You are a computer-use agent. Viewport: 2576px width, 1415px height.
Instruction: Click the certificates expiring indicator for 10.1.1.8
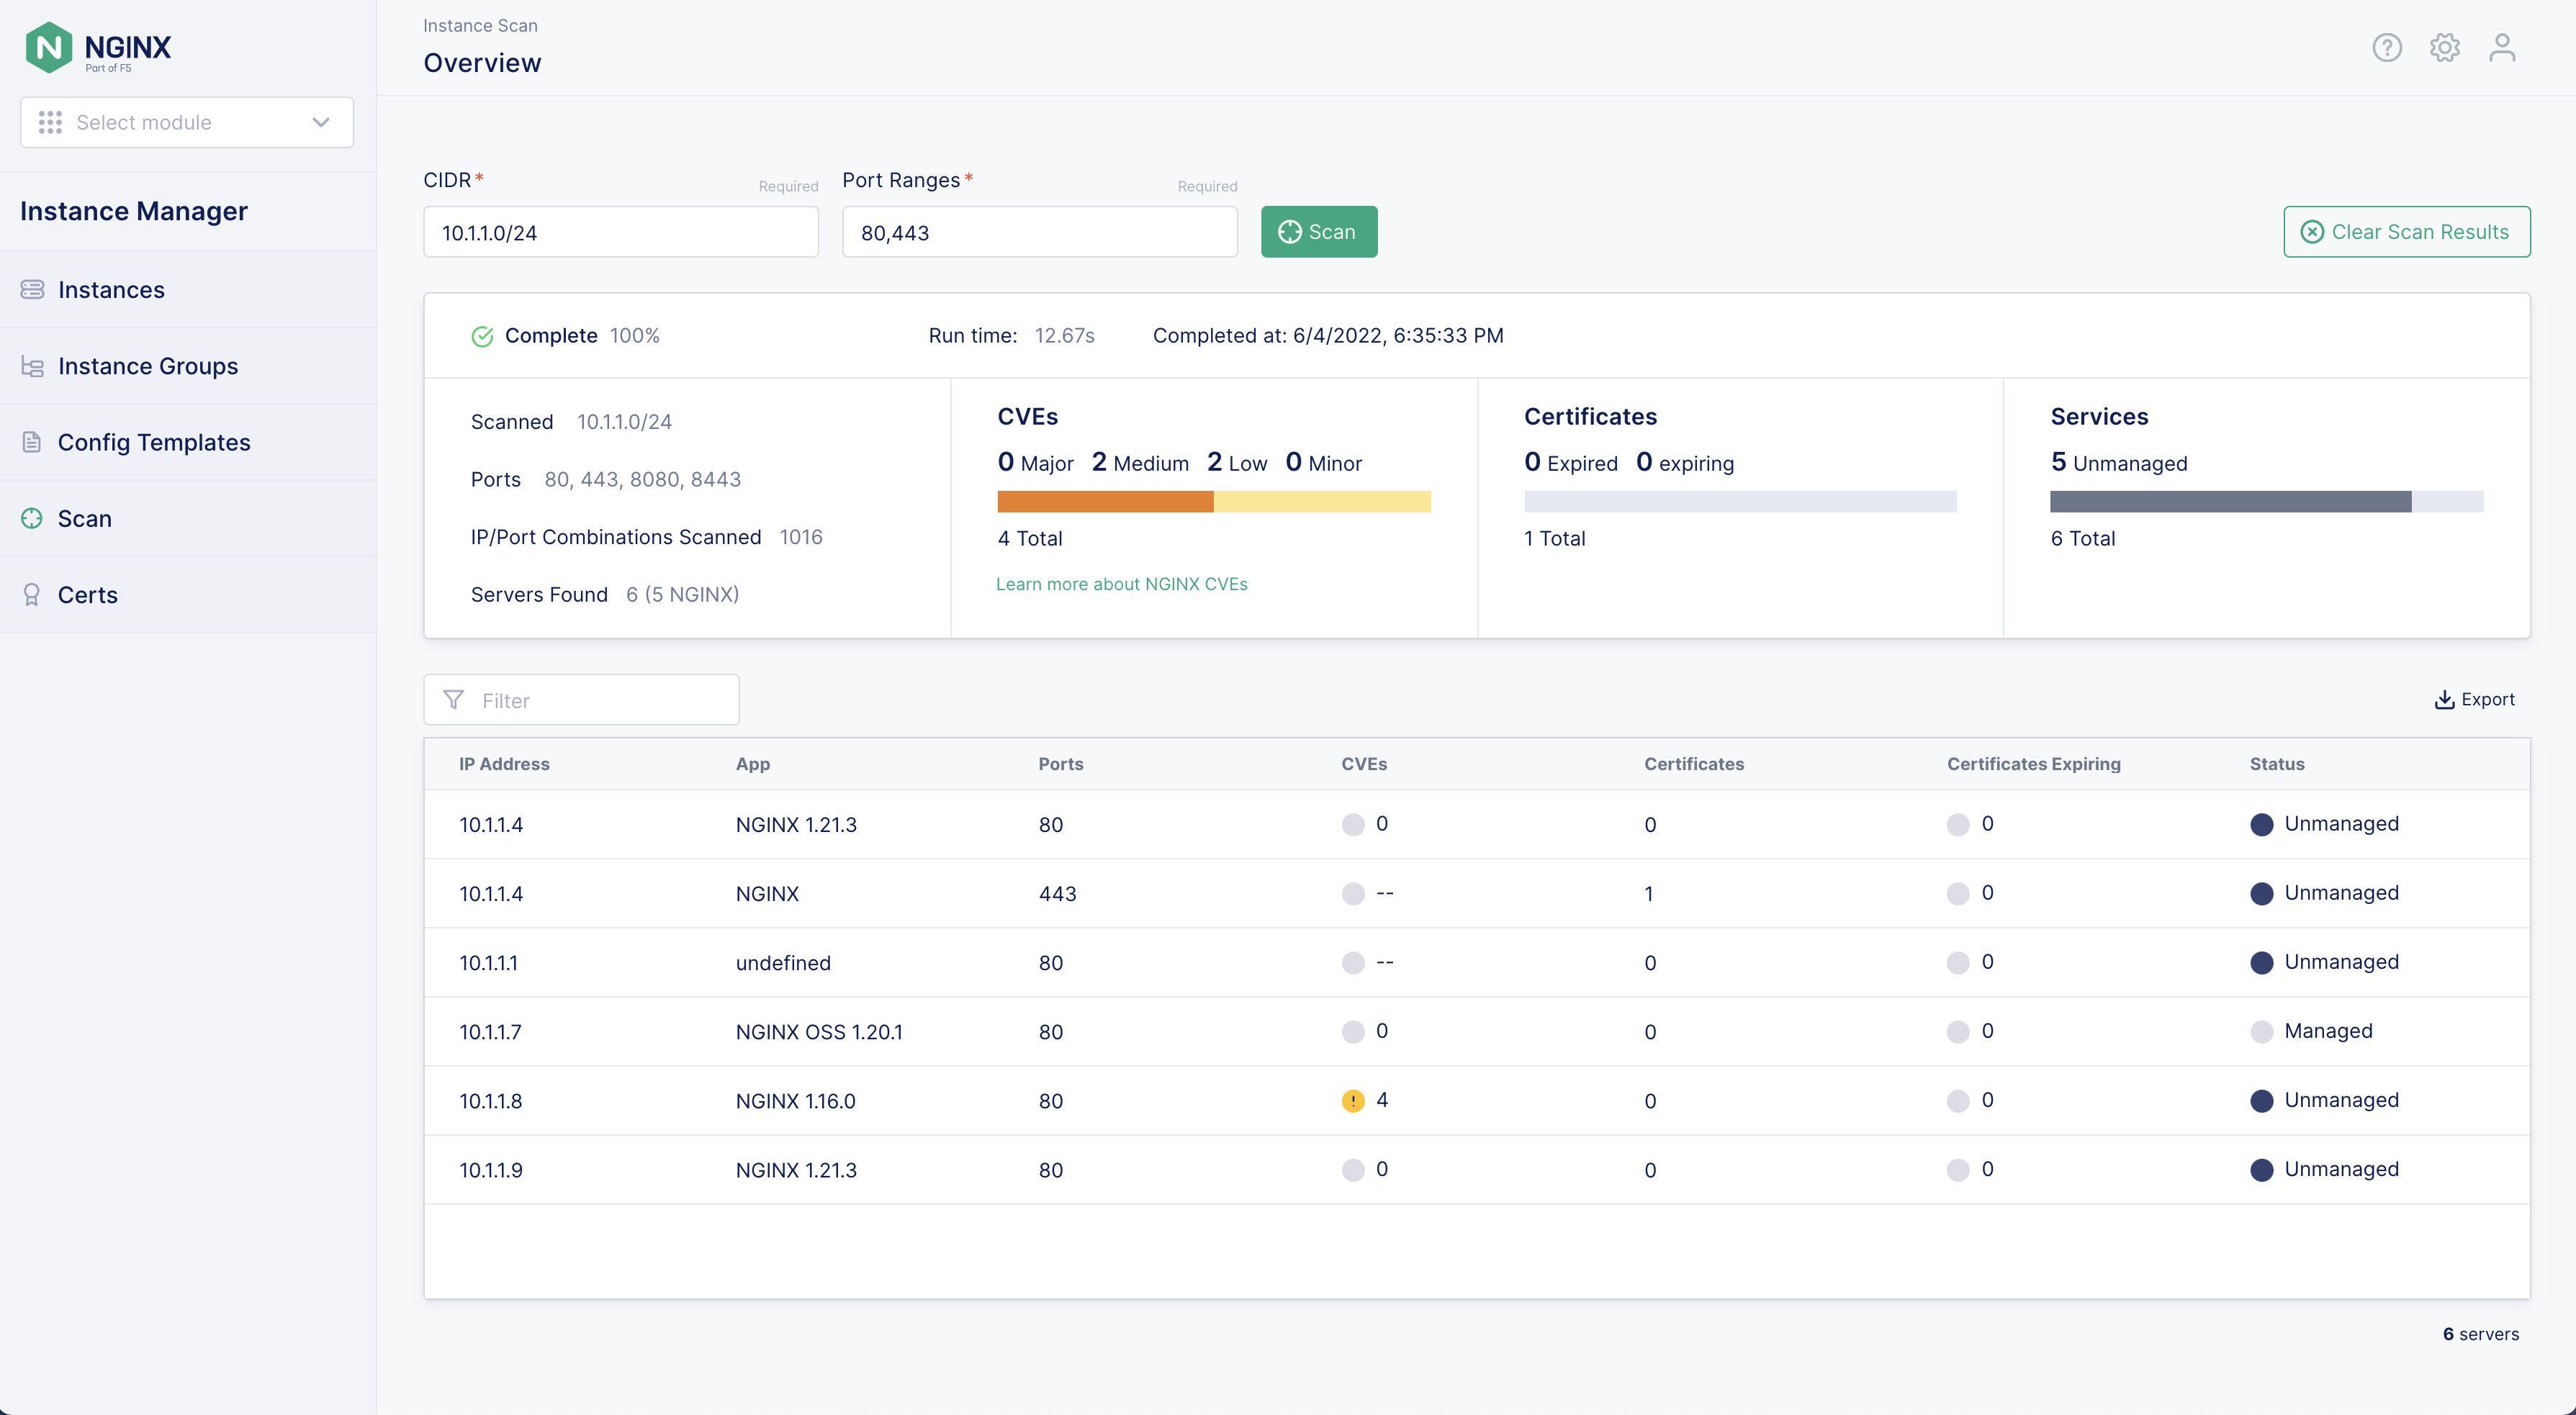1958,1101
